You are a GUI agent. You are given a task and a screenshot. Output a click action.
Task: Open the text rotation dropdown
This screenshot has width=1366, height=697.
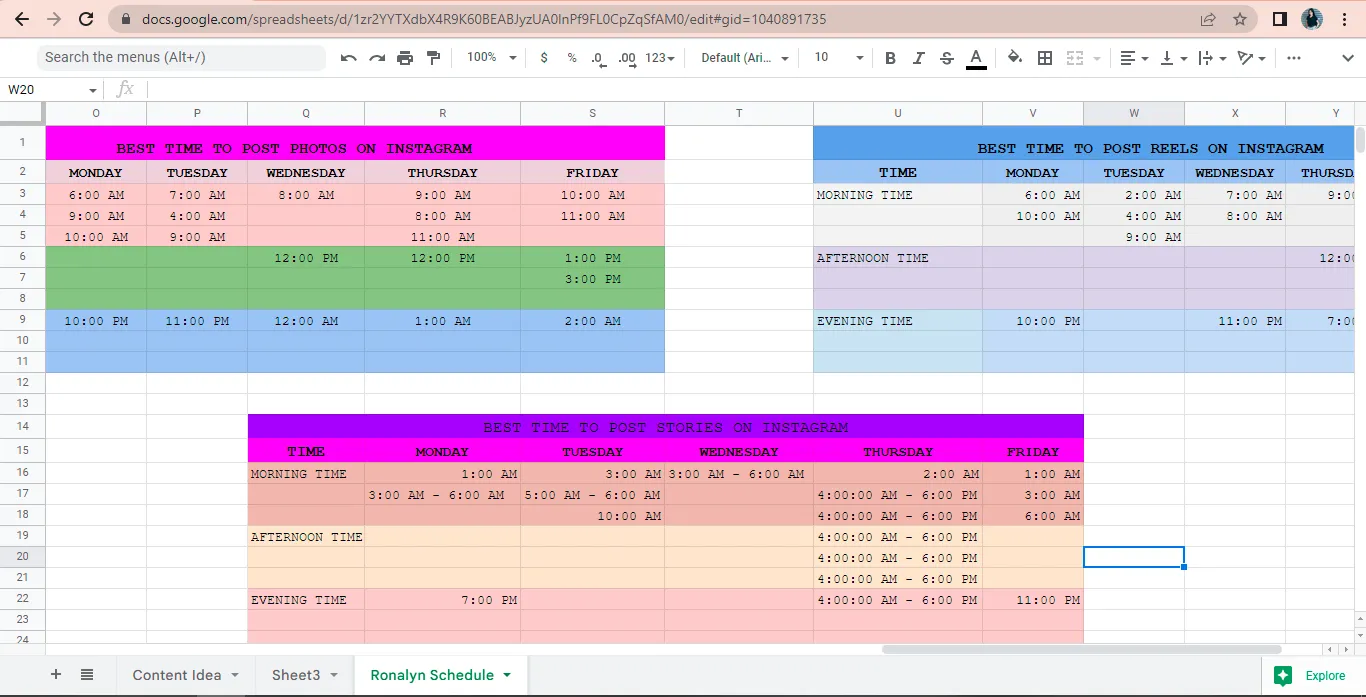click(1251, 58)
